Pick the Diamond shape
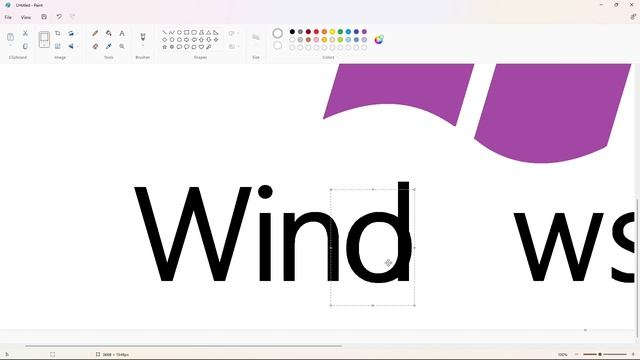Image resolution: width=640 pixels, height=360 pixels. pyautogui.click(x=164, y=40)
